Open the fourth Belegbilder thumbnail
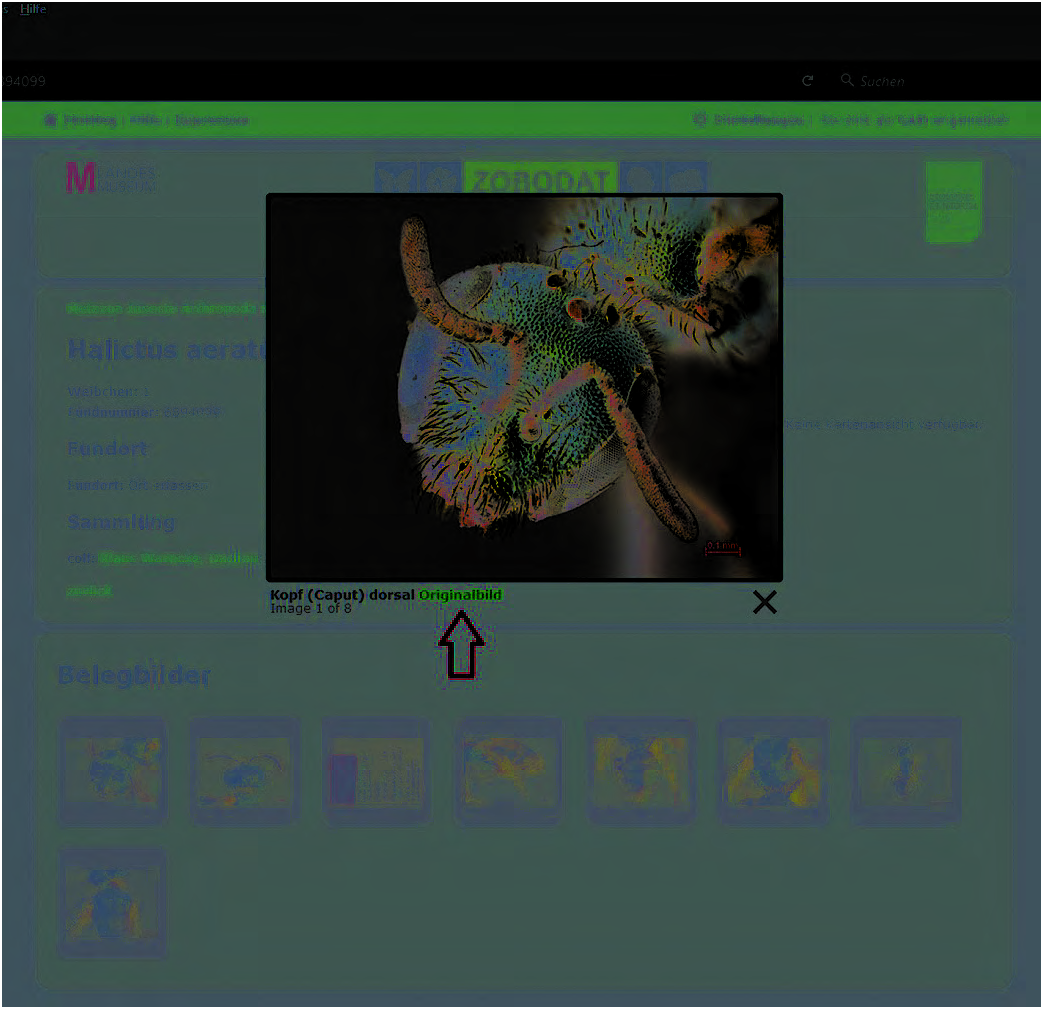 click(x=509, y=771)
